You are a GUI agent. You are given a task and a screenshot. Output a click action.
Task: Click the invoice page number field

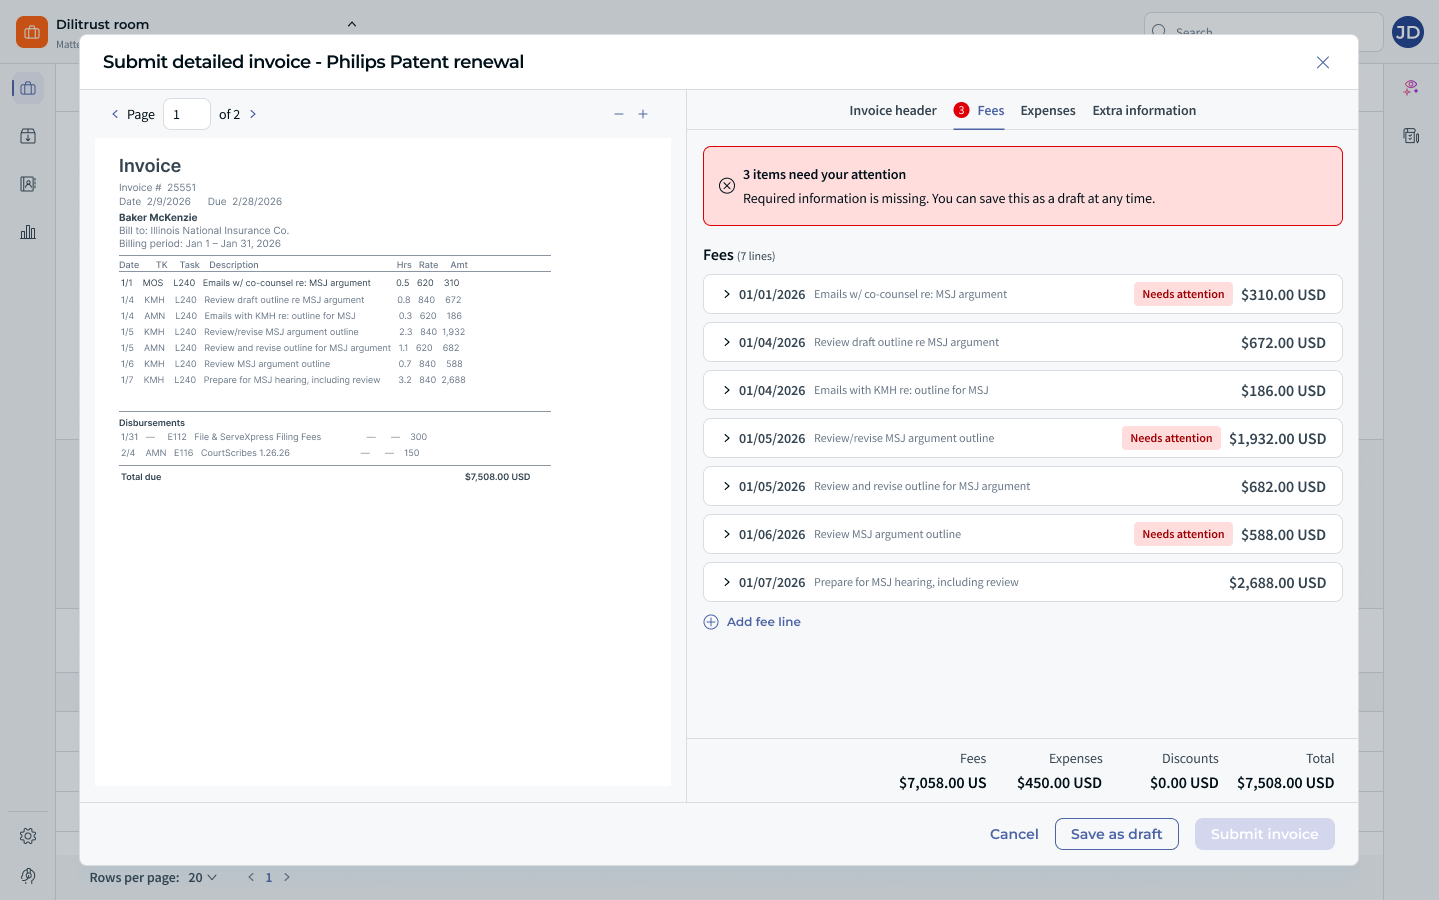coord(187,114)
